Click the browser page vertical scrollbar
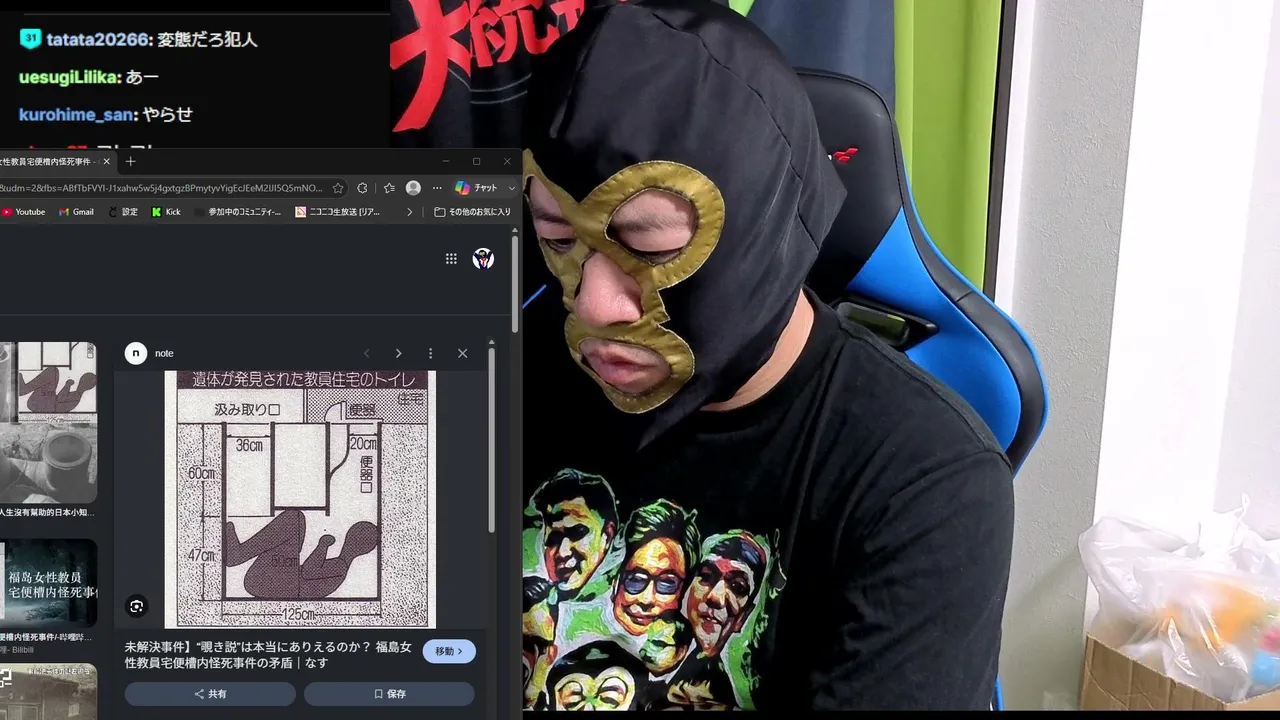This screenshot has height=720, width=1280. coord(515,285)
